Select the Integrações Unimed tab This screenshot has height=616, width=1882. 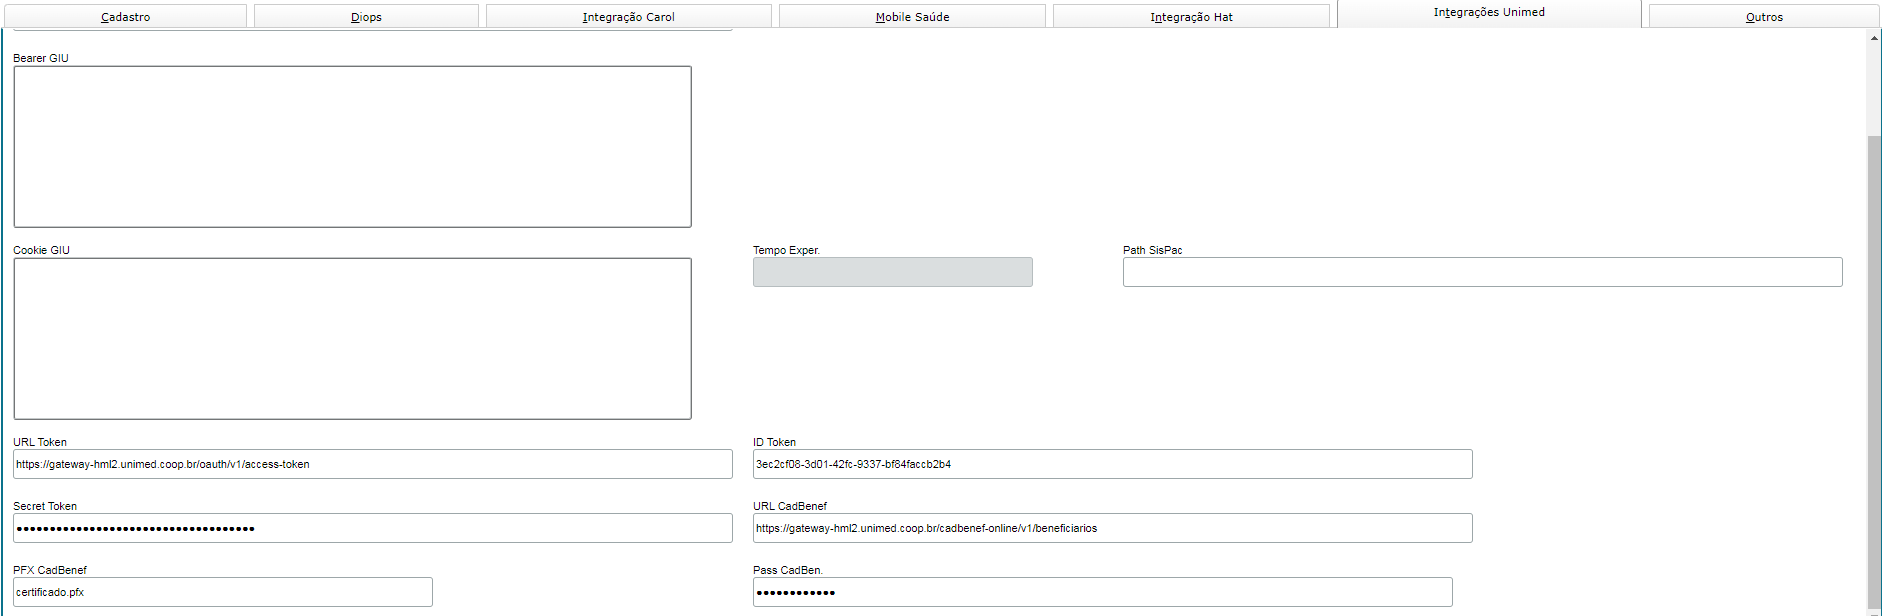point(1489,13)
